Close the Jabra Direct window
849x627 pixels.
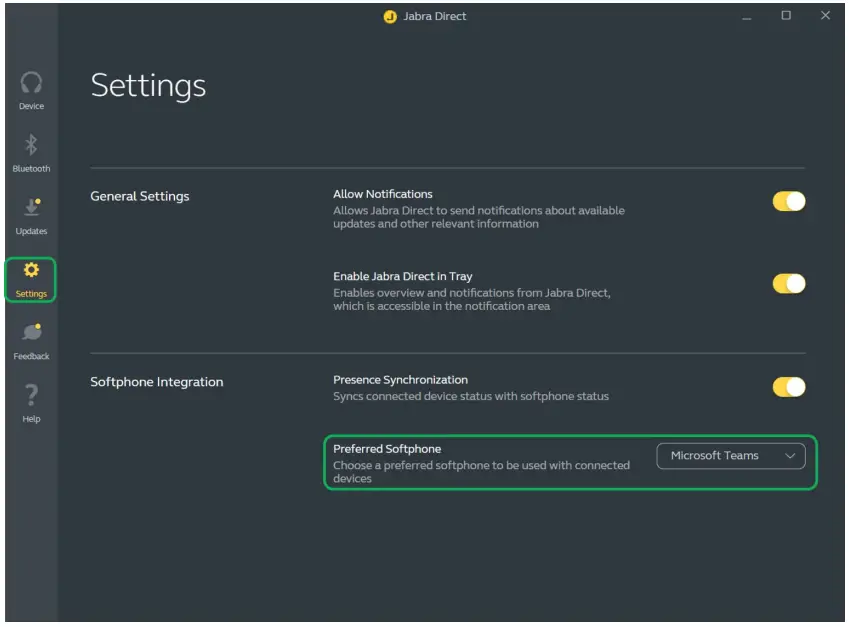click(825, 16)
